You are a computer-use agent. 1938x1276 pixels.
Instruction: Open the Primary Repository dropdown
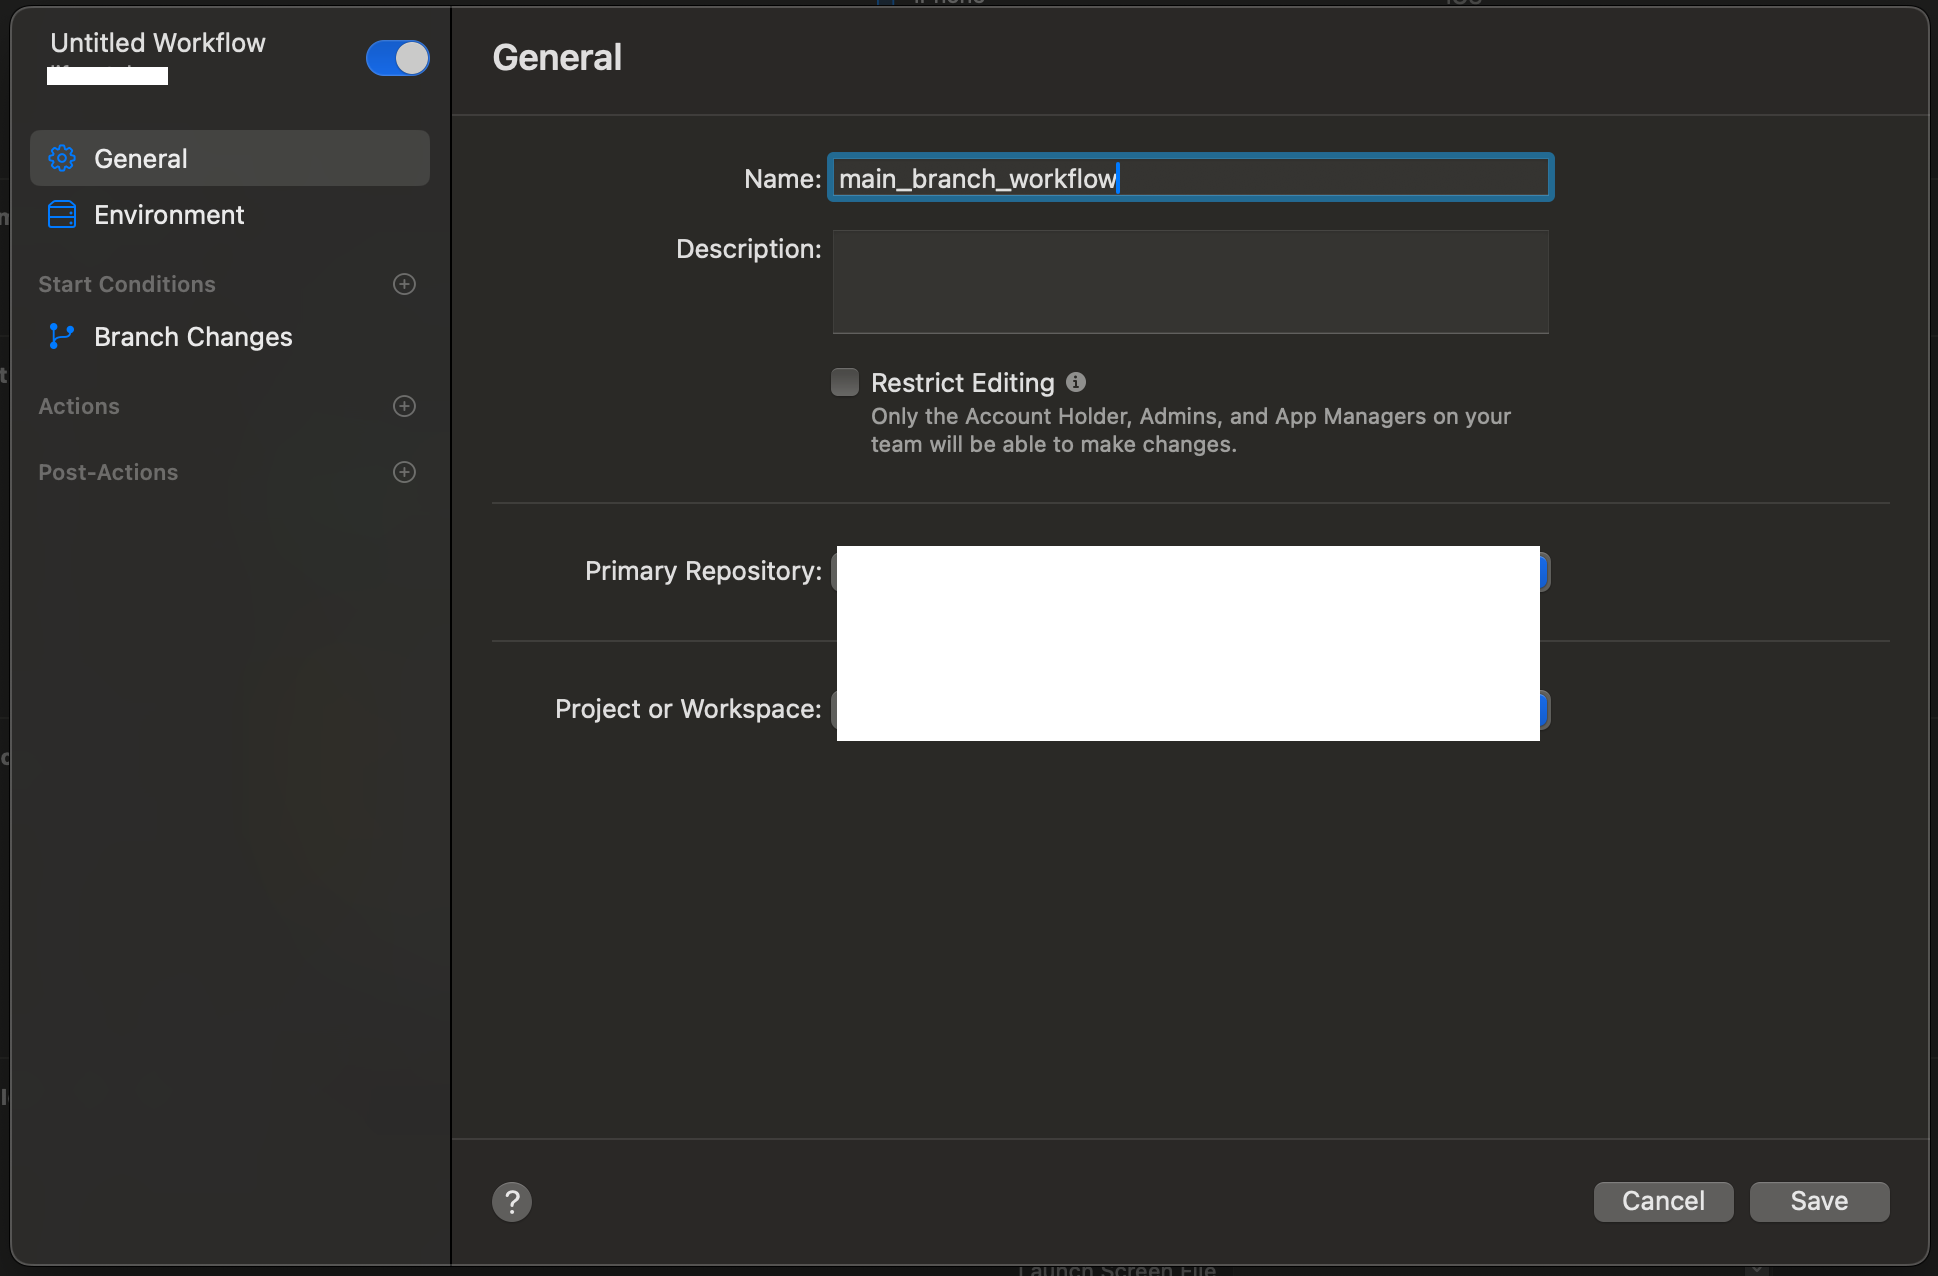(1544, 572)
